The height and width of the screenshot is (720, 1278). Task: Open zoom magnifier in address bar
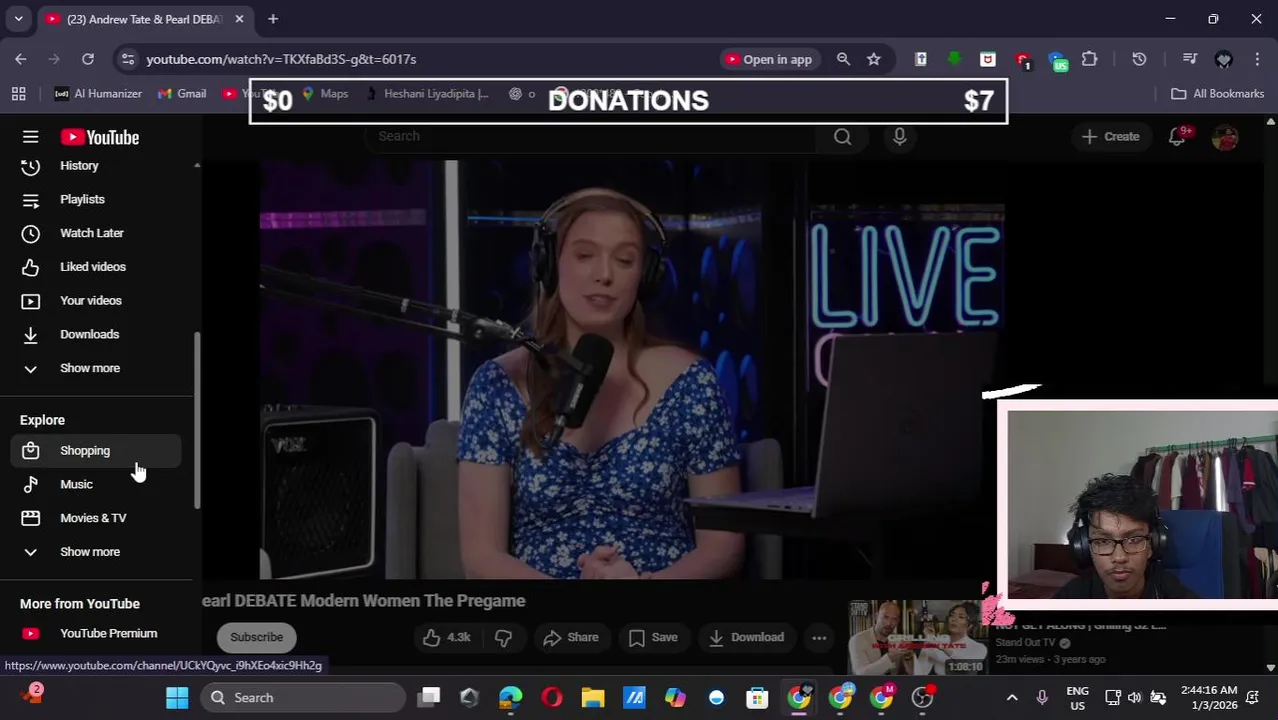[843, 59]
